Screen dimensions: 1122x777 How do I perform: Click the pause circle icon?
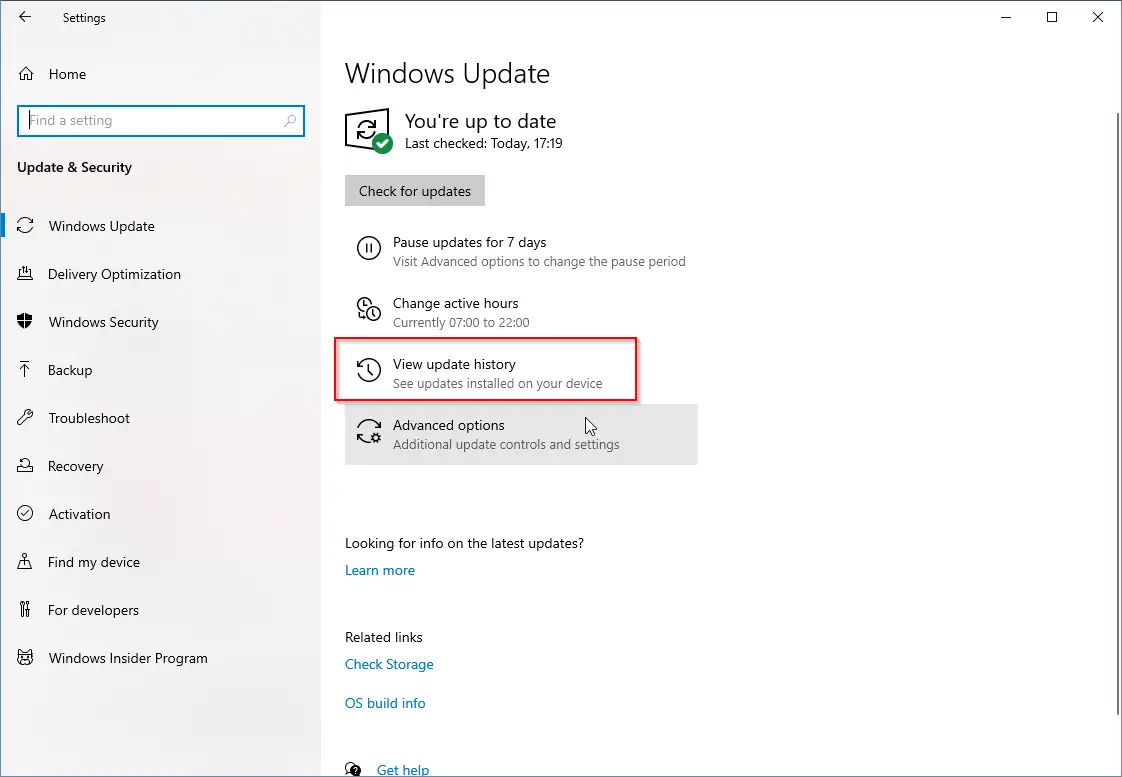click(x=369, y=249)
